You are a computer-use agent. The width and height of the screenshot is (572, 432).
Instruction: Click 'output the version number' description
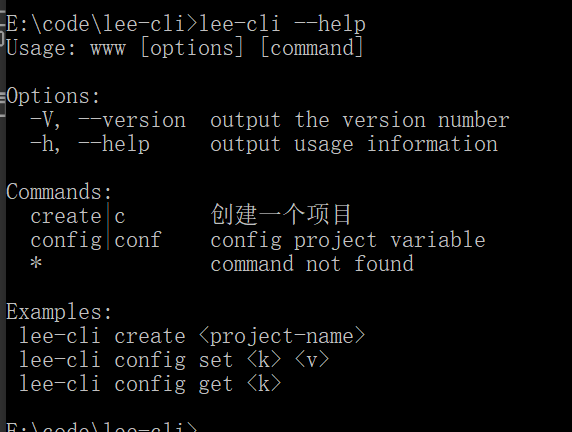coord(360,120)
